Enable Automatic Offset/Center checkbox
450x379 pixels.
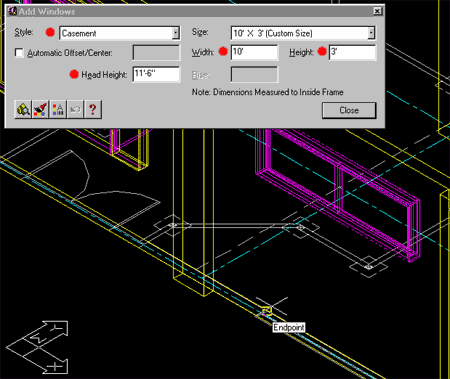(19, 53)
